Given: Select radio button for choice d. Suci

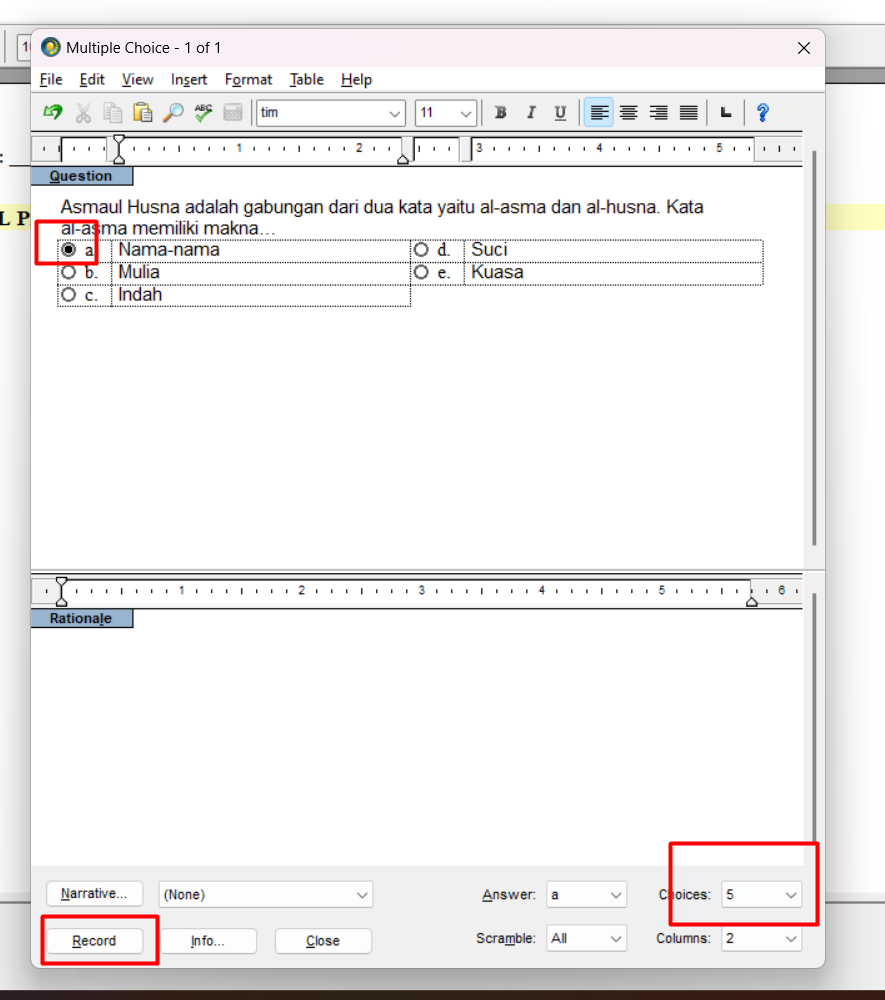Looking at the screenshot, I should tap(421, 249).
